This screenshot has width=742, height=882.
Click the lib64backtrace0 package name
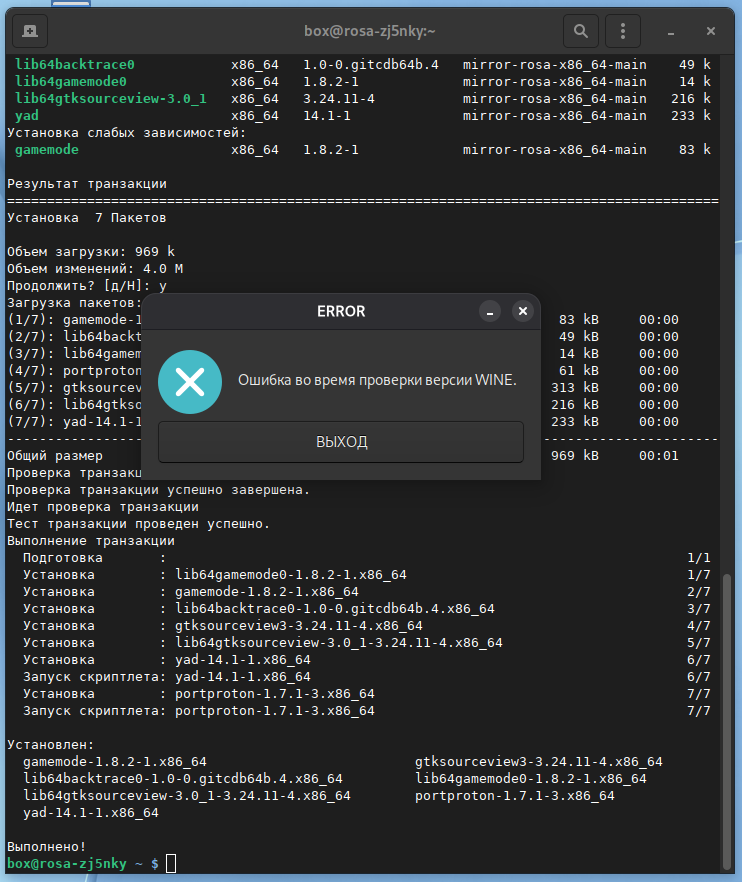tap(75, 65)
